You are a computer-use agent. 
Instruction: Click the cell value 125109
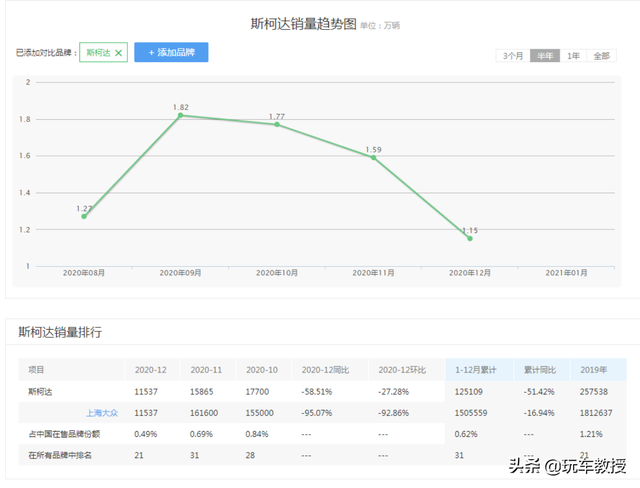click(x=469, y=392)
